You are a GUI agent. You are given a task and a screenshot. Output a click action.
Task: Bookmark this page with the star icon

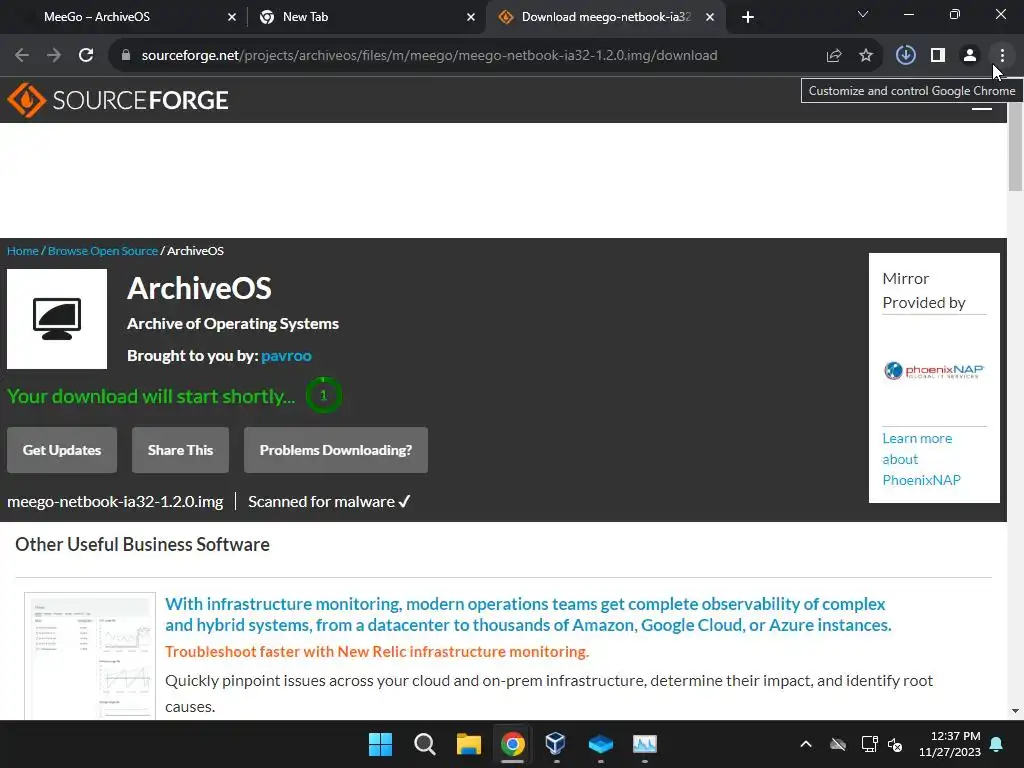coord(866,56)
